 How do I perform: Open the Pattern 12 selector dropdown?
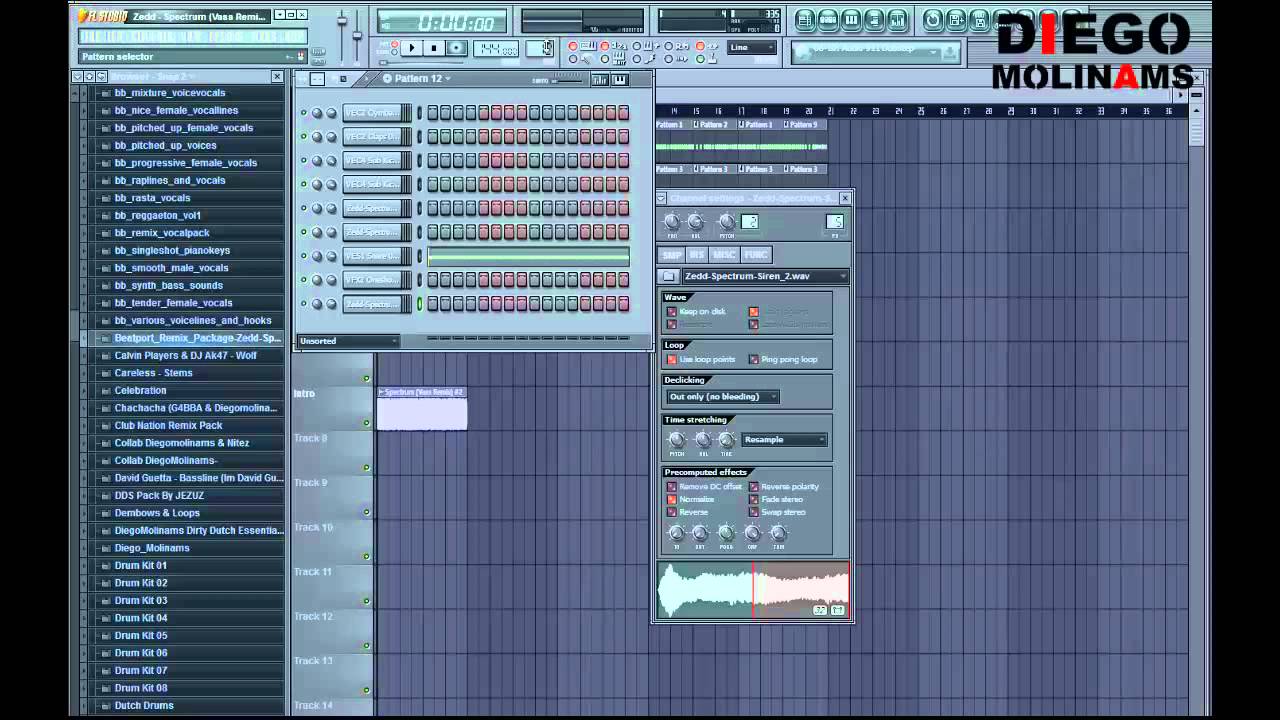point(422,78)
